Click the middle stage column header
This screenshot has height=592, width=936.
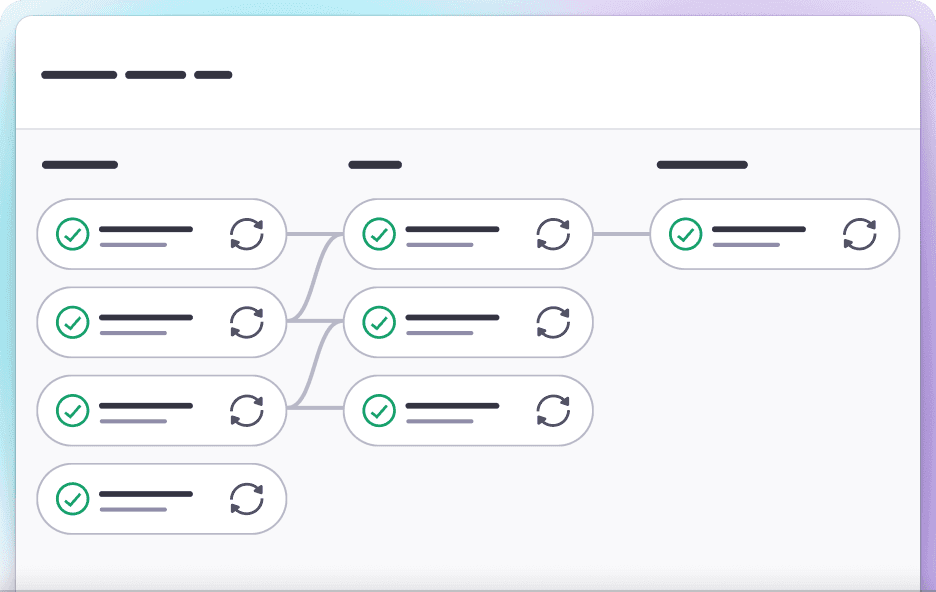pyautogui.click(x=375, y=165)
